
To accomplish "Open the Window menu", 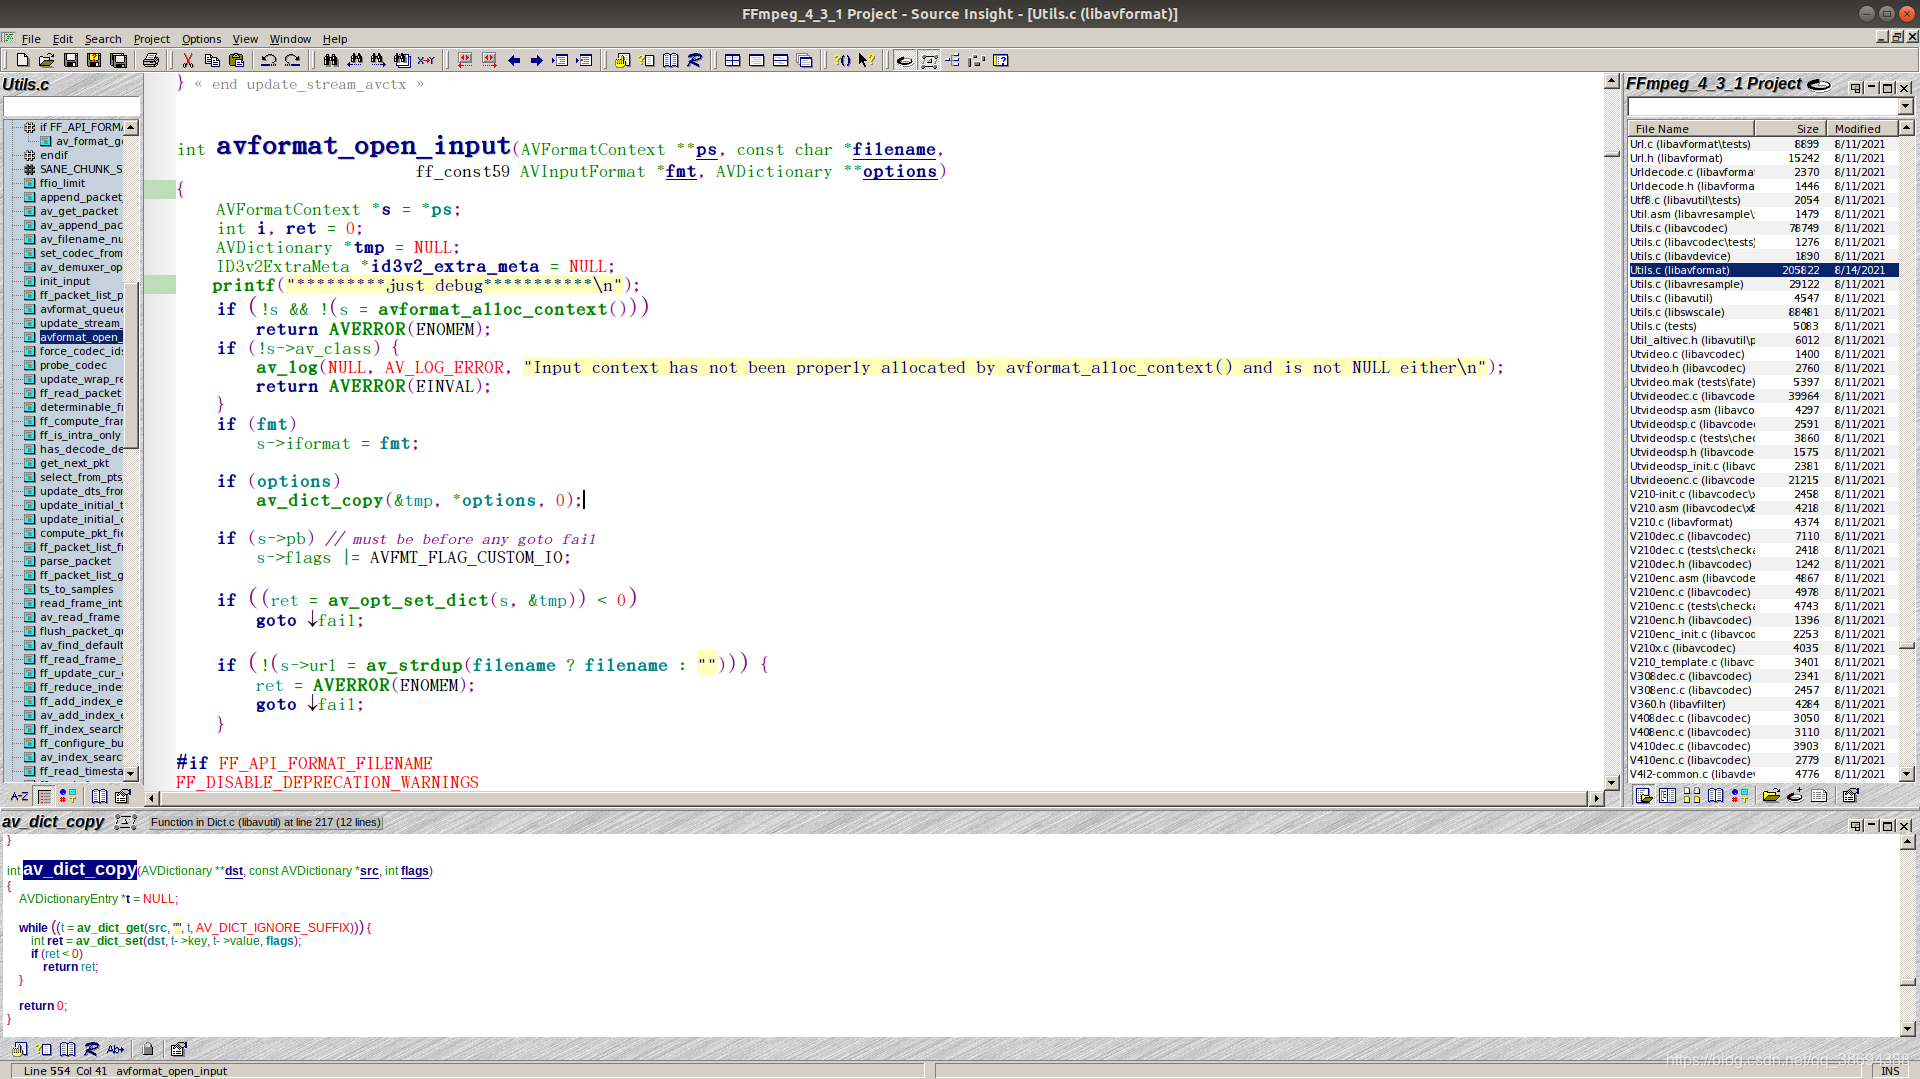I will coord(290,39).
